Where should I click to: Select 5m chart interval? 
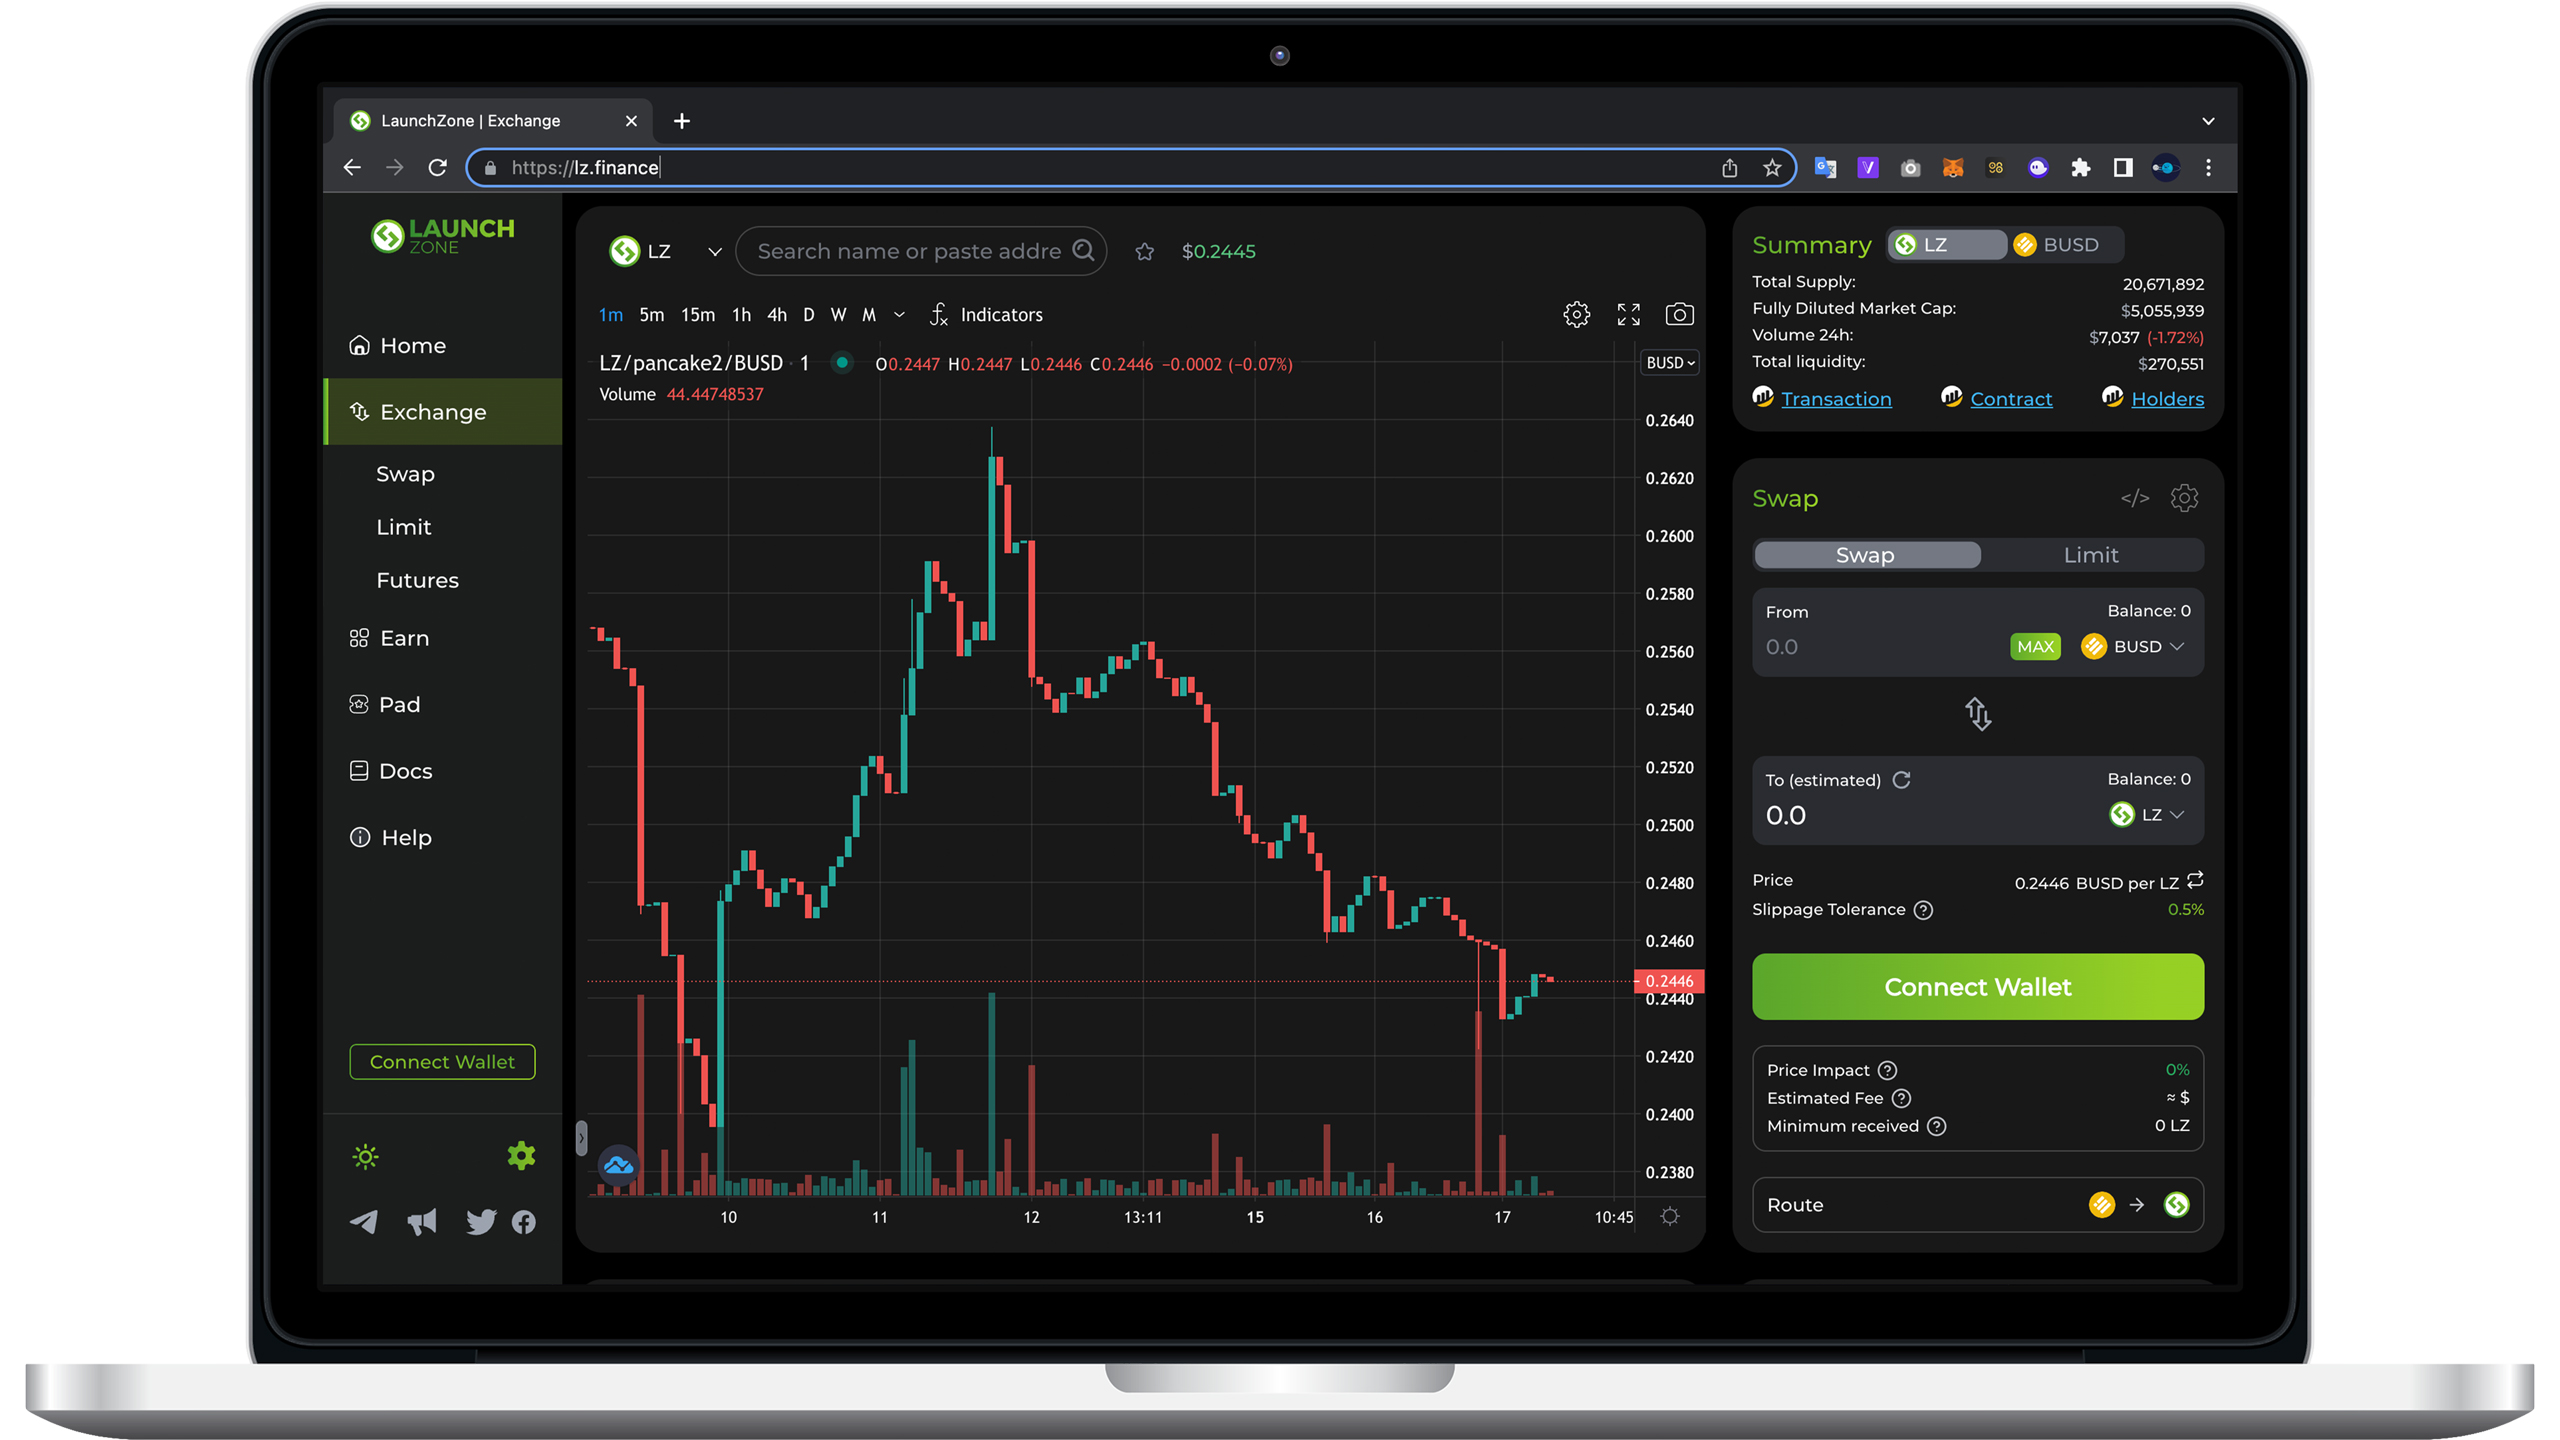tap(651, 315)
